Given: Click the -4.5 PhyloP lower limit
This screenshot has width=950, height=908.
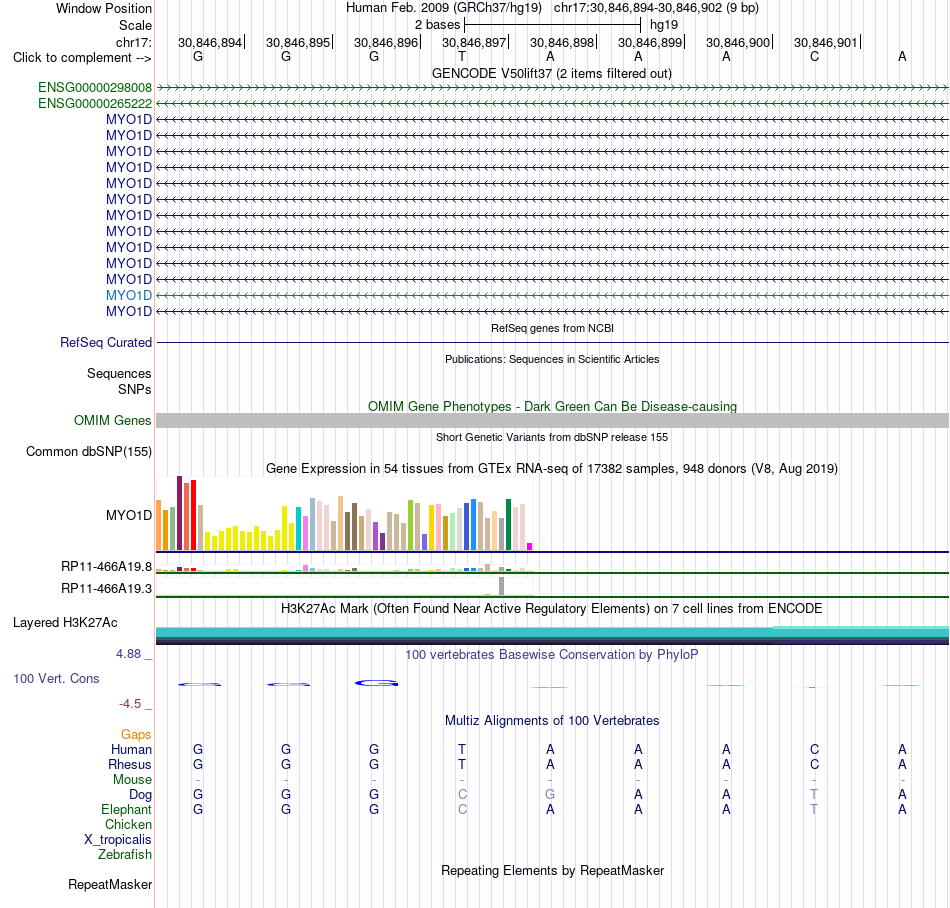Looking at the screenshot, I should (x=130, y=704).
